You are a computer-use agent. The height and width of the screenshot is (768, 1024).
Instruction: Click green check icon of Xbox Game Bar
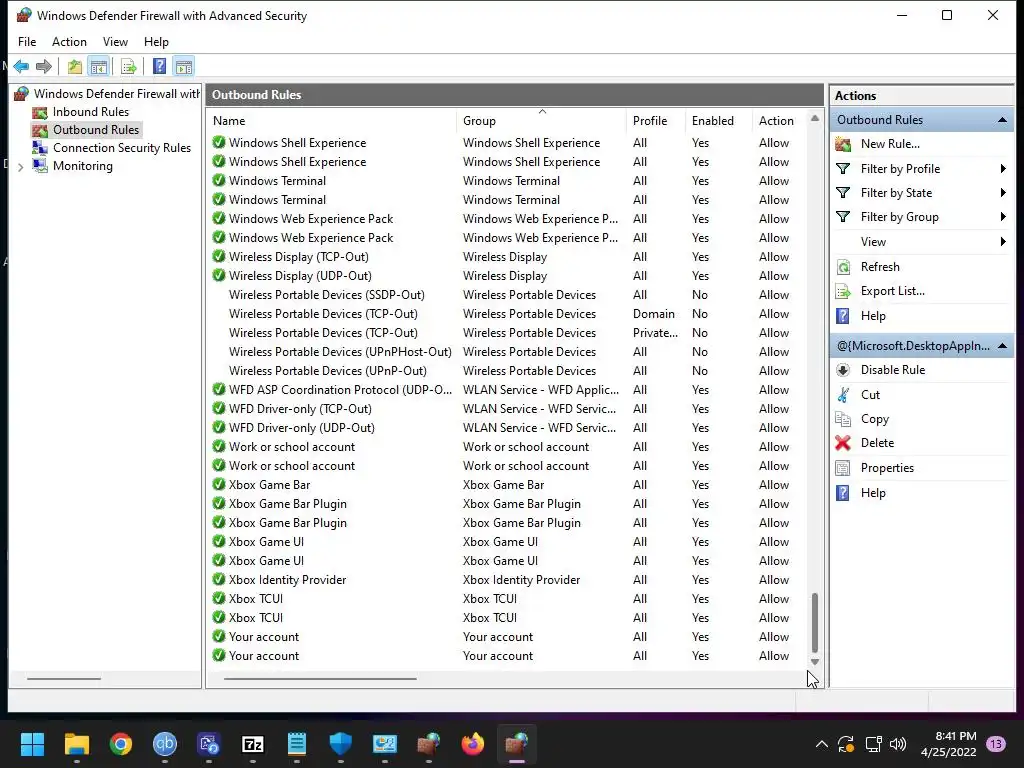219,485
